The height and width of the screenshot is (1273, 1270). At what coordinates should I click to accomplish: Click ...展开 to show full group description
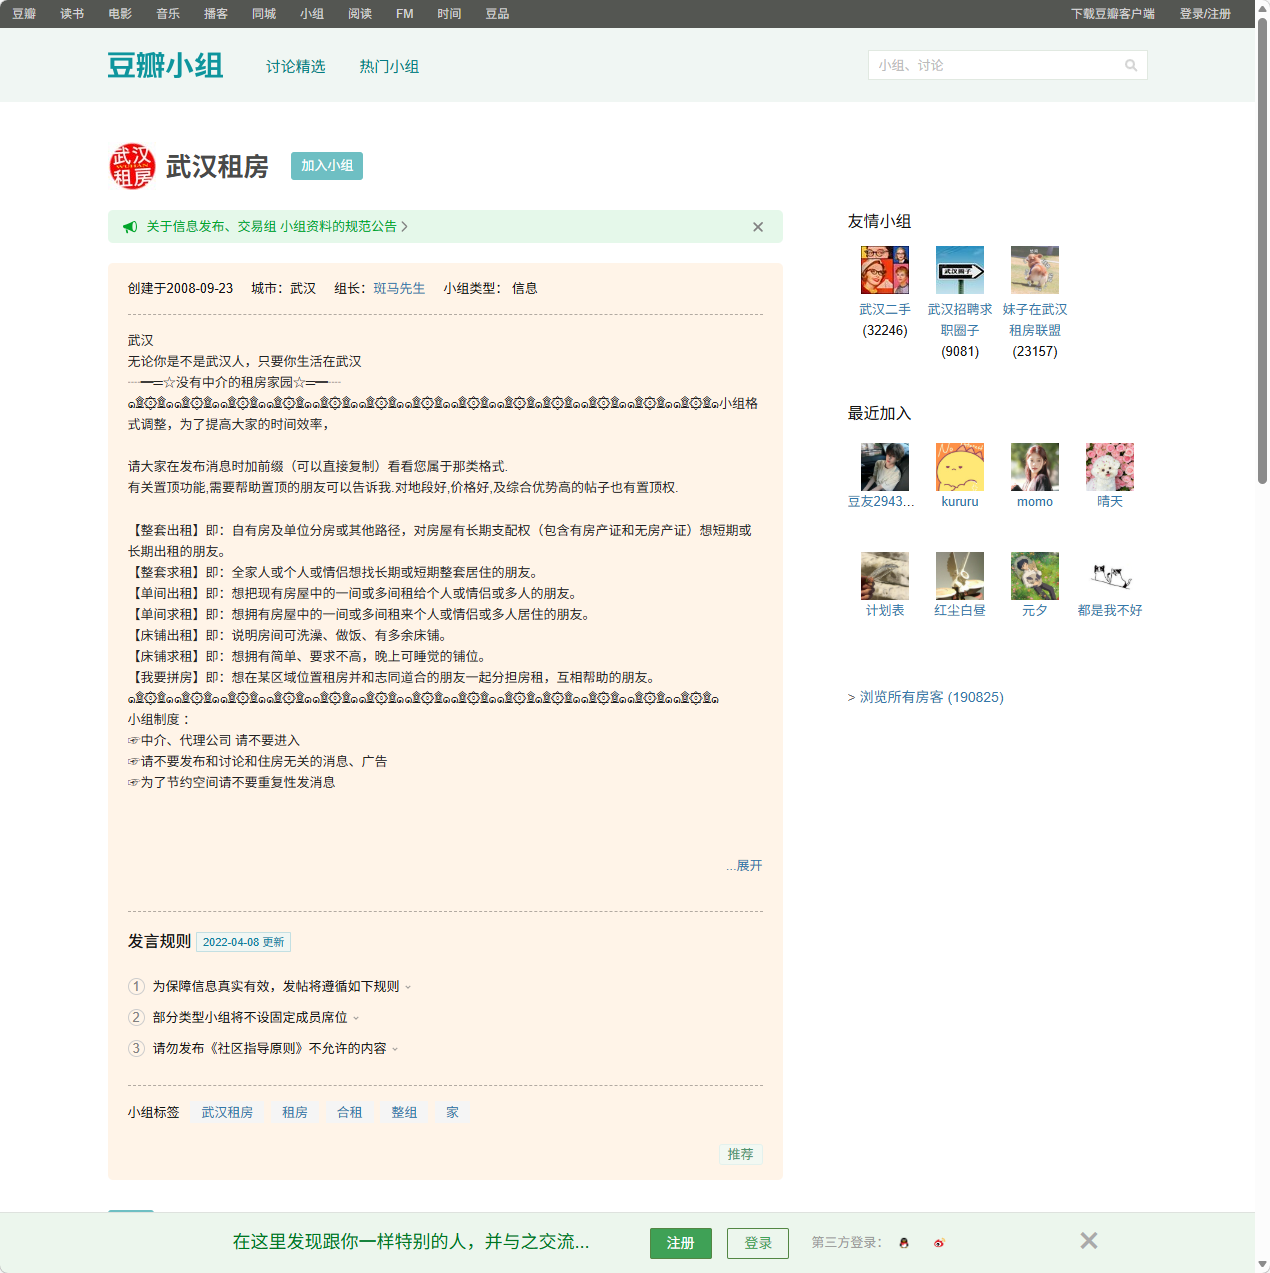pyautogui.click(x=743, y=866)
